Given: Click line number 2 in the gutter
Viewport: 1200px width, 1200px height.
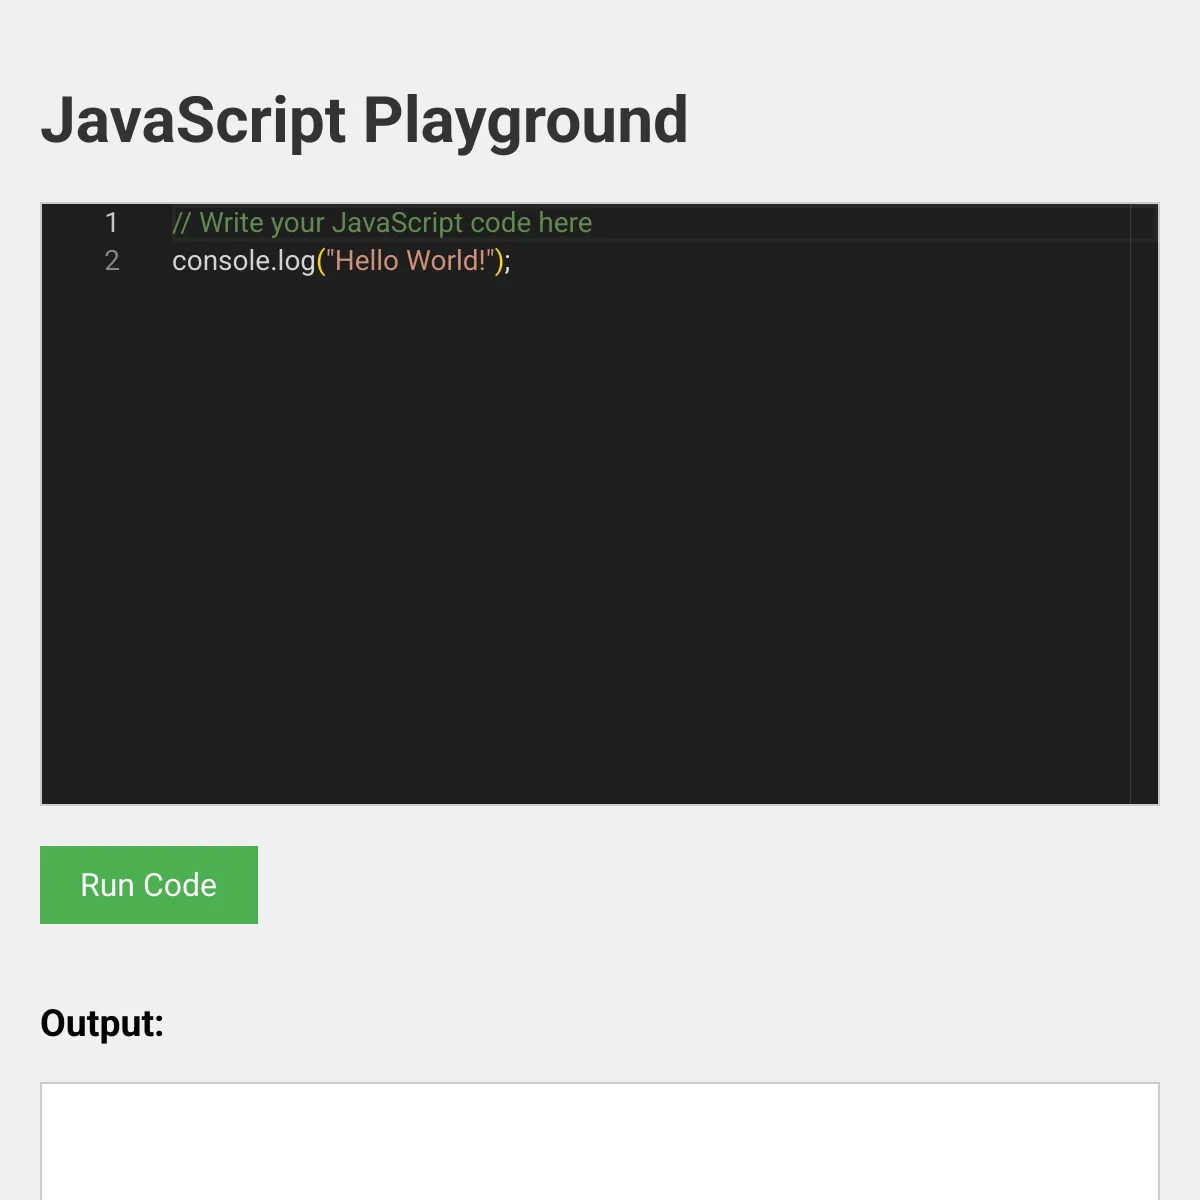Looking at the screenshot, I should coord(111,261).
